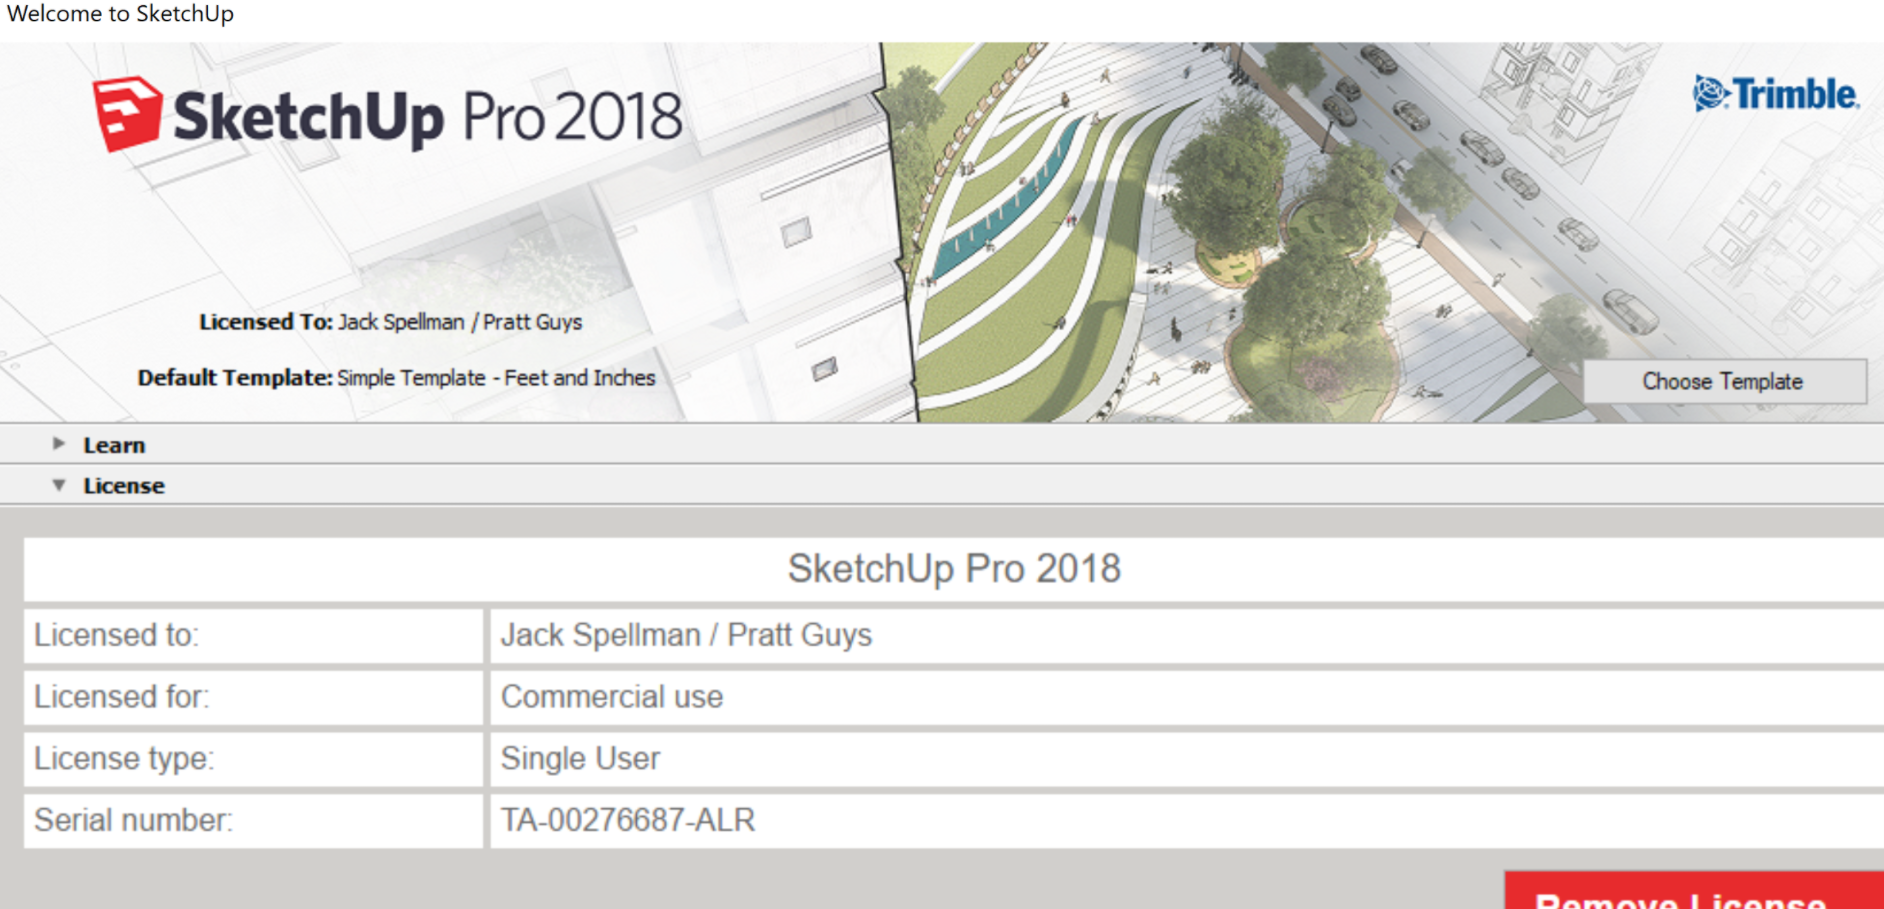Click the 'Serial number:' label cell
The image size is (1884, 909).
tap(253, 820)
